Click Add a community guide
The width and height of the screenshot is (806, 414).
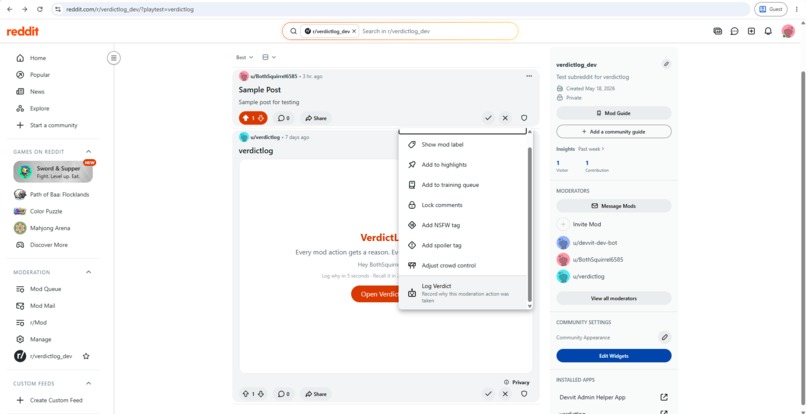pyautogui.click(x=614, y=132)
